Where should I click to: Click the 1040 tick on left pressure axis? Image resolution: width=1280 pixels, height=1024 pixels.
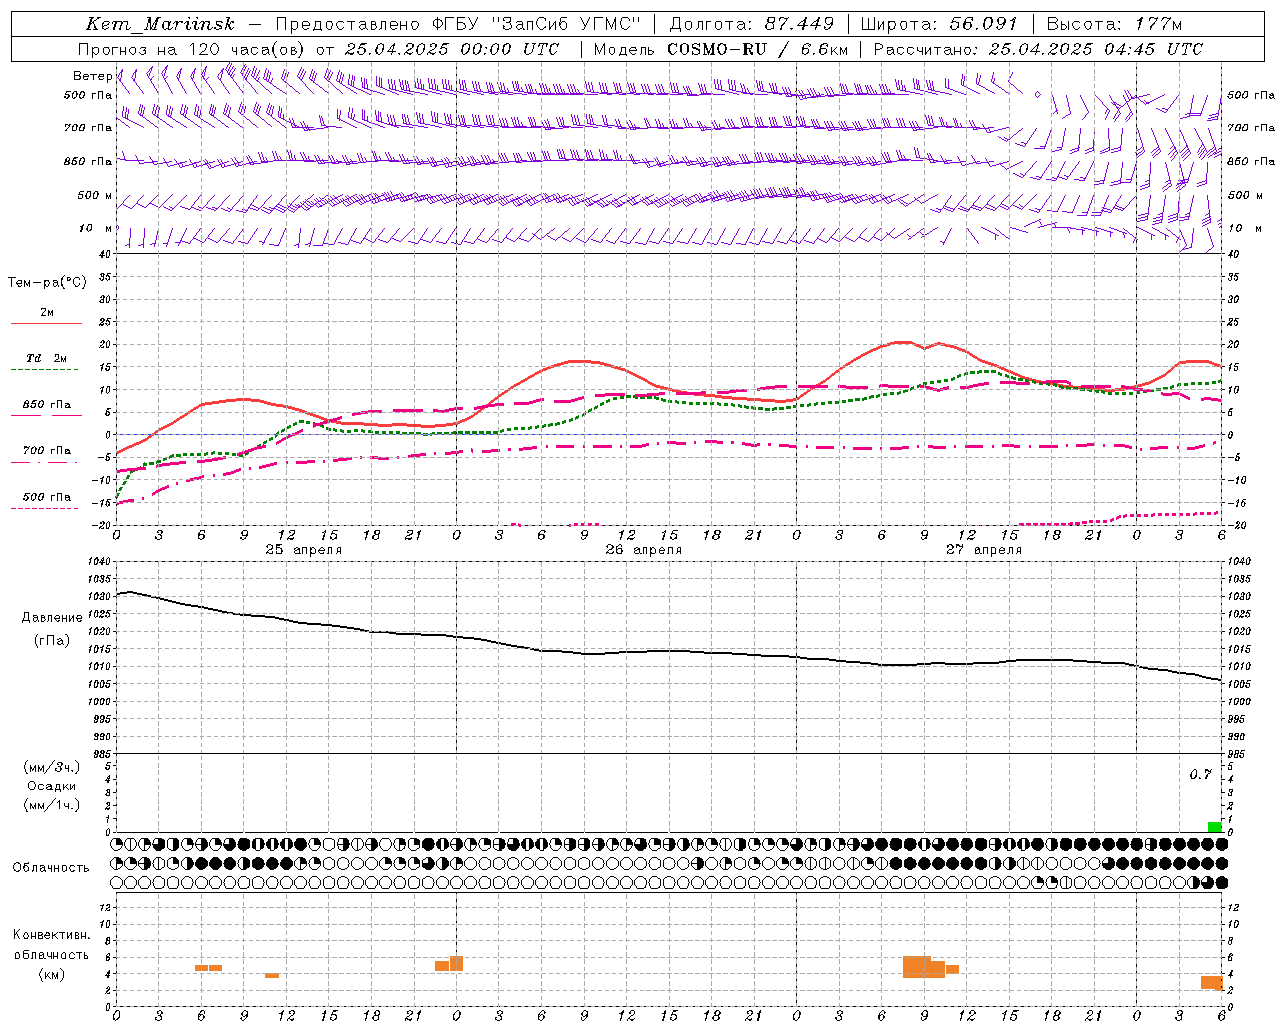100,561
